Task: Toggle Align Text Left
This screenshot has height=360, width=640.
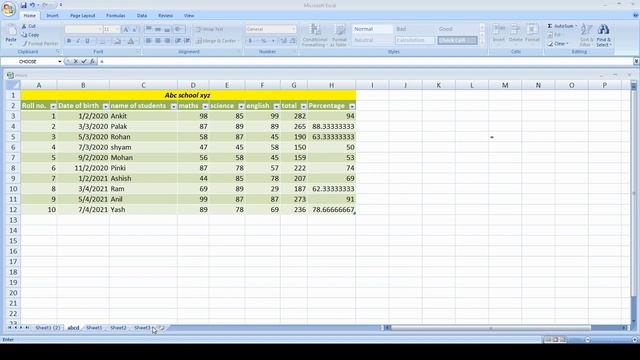Action: coord(149,41)
